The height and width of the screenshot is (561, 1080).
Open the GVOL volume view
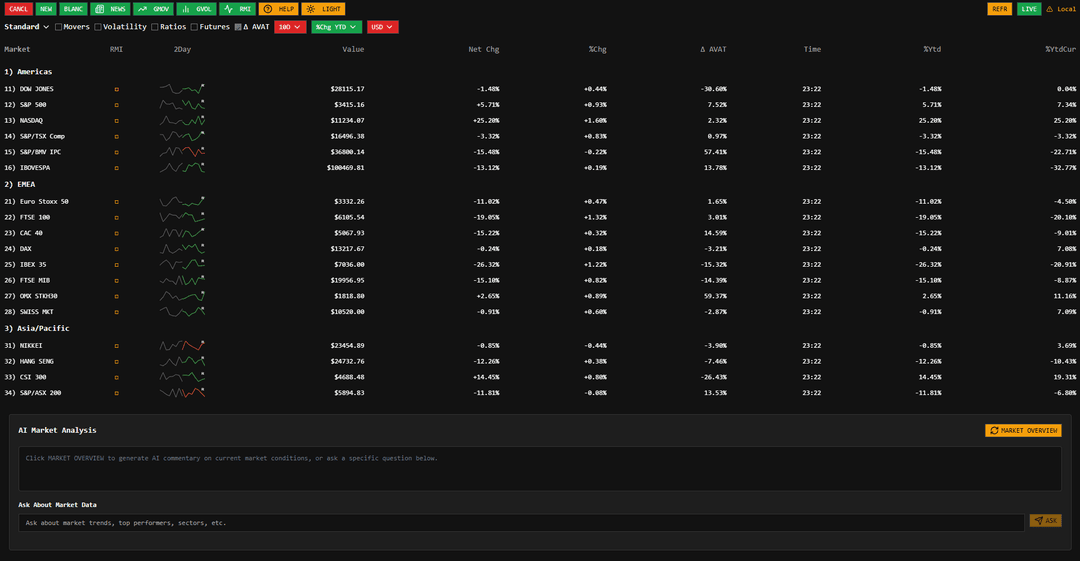(x=196, y=9)
